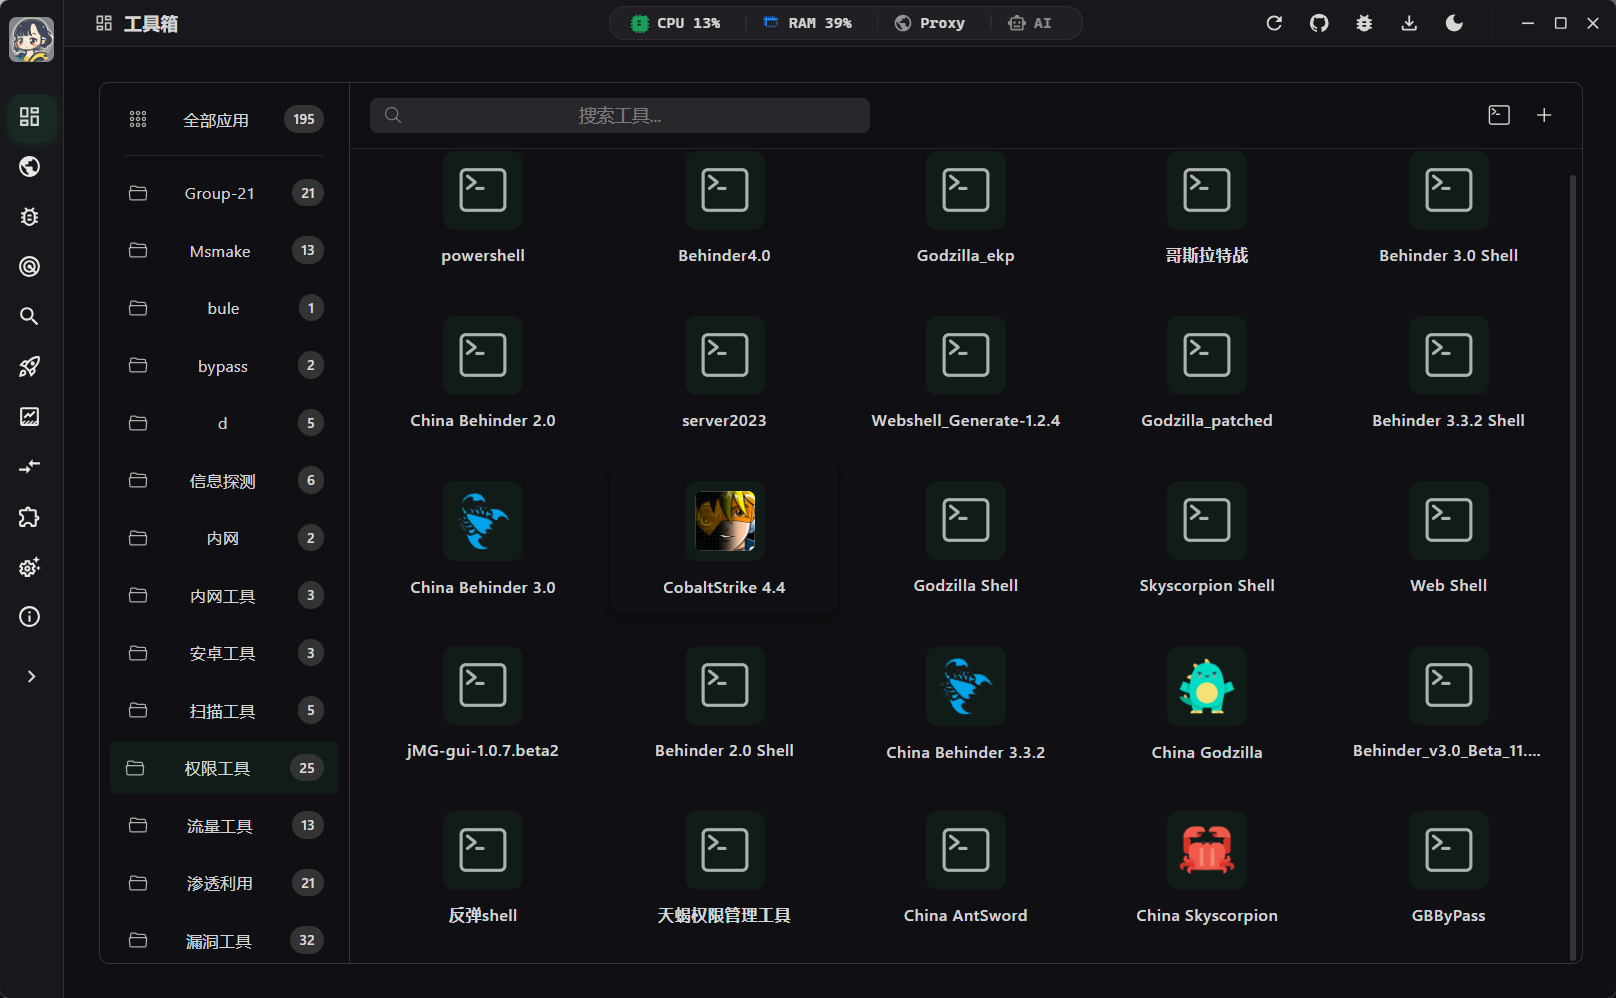The width and height of the screenshot is (1616, 998).
Task: Open China Skyscorpion crab icon
Action: pyautogui.click(x=1207, y=851)
